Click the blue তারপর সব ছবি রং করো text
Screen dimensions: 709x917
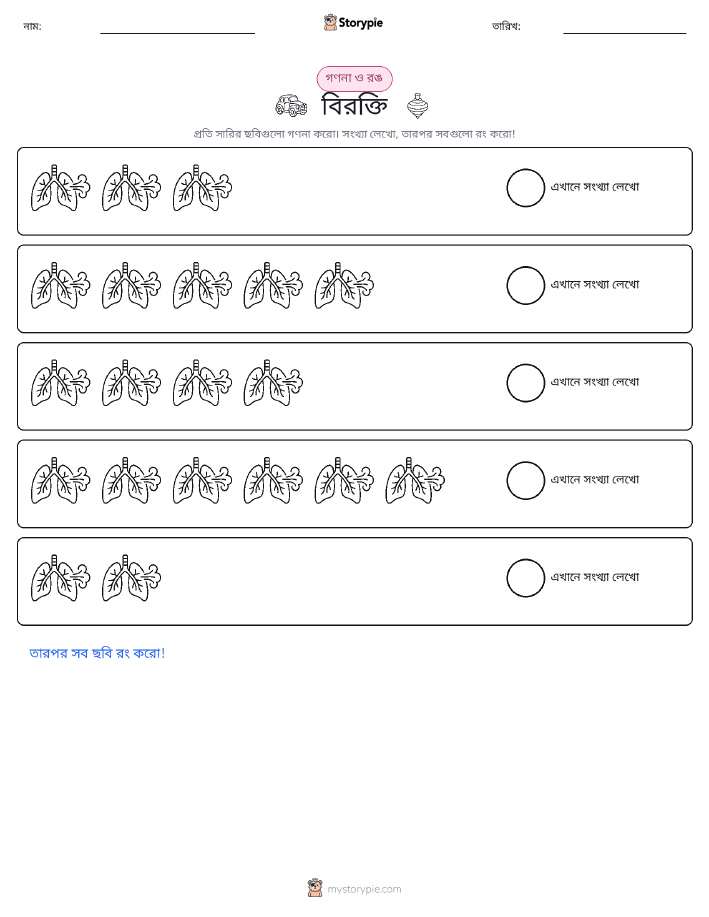(97, 653)
